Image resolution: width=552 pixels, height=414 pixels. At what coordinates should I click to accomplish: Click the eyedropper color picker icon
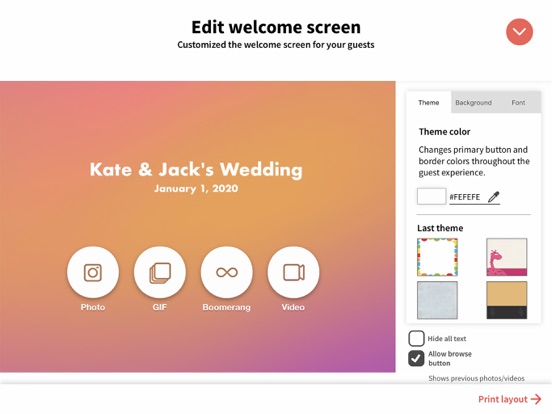click(x=494, y=197)
